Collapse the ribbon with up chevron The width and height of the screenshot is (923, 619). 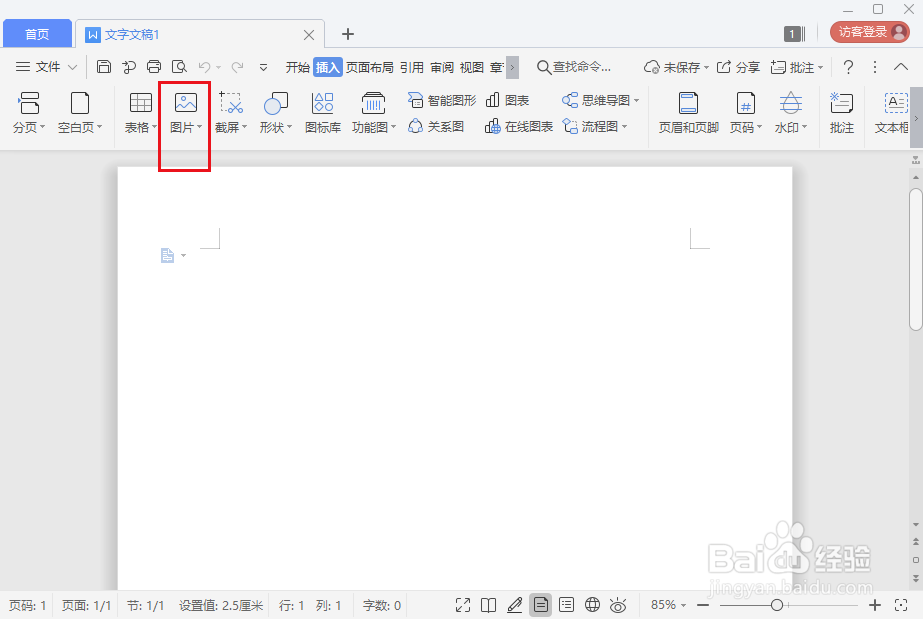(901, 67)
